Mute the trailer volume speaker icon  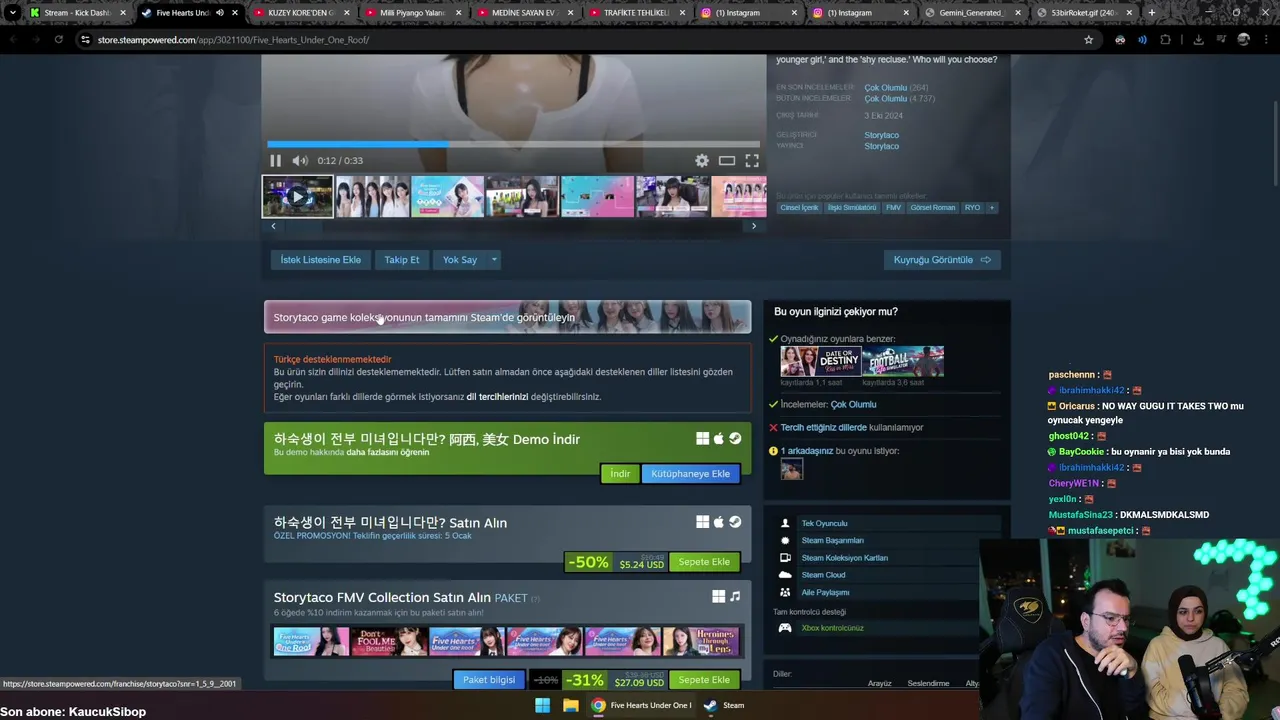300,161
